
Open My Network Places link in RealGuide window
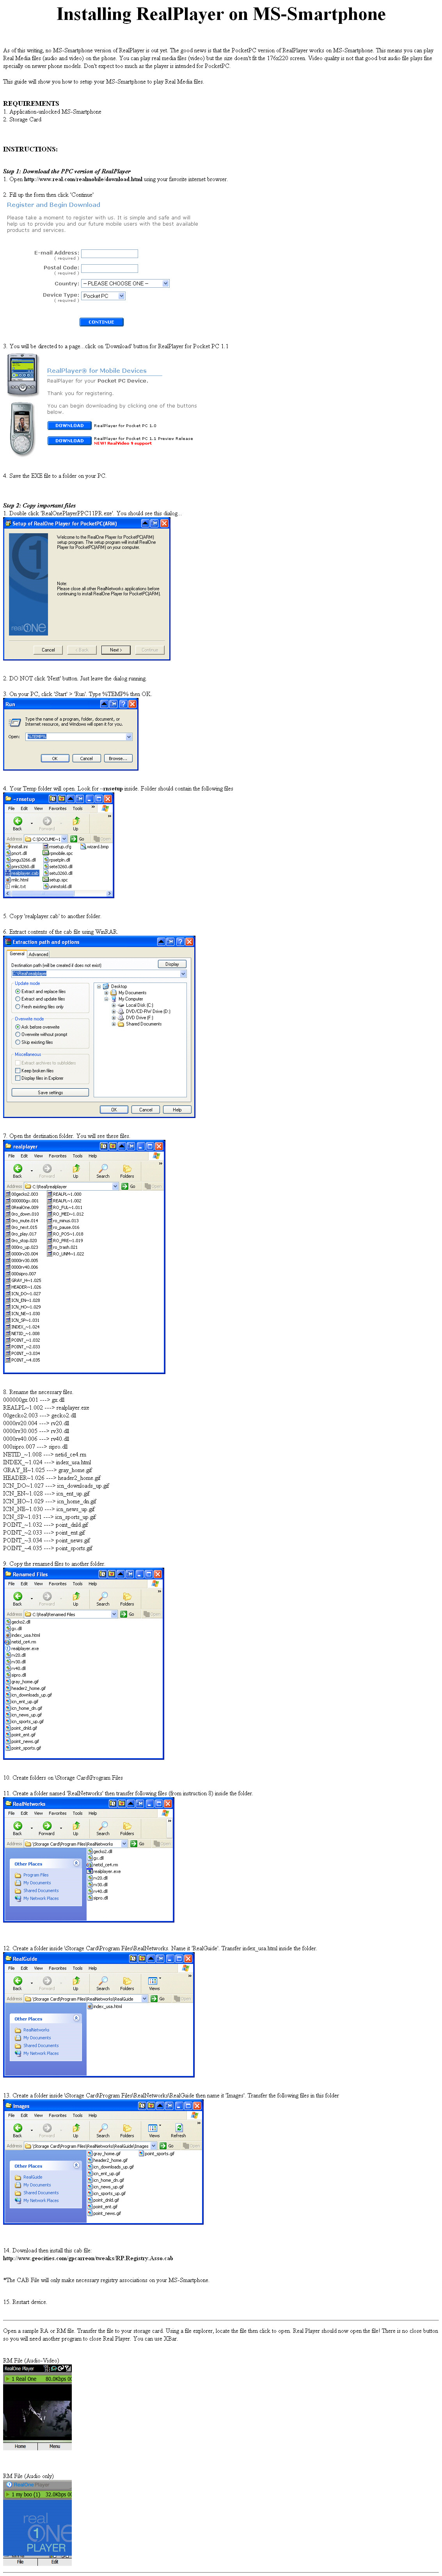click(x=41, y=2053)
